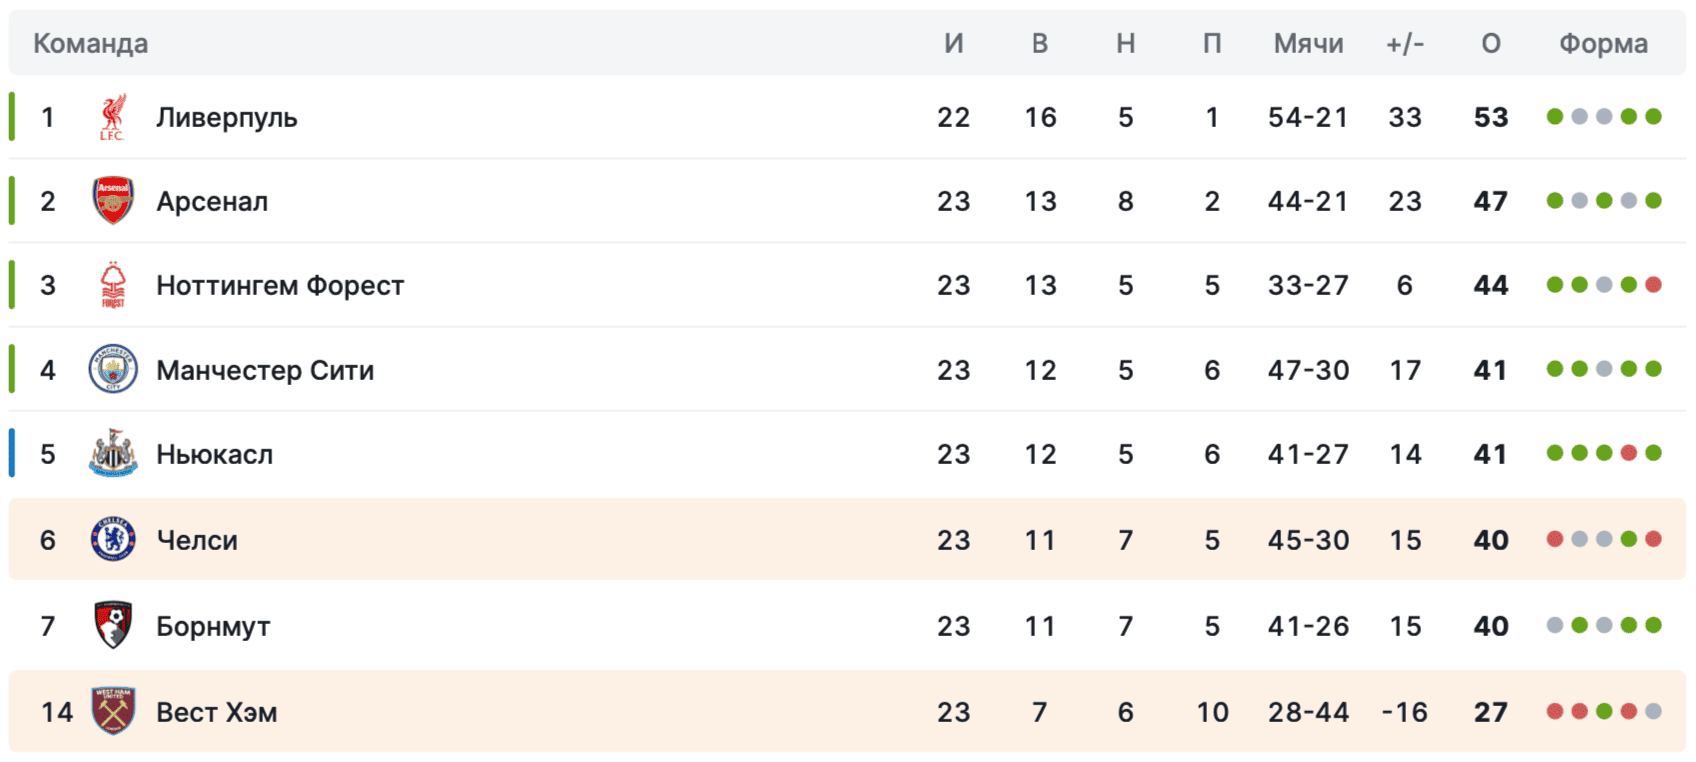Click the last red form dot for Челси

(1653, 539)
